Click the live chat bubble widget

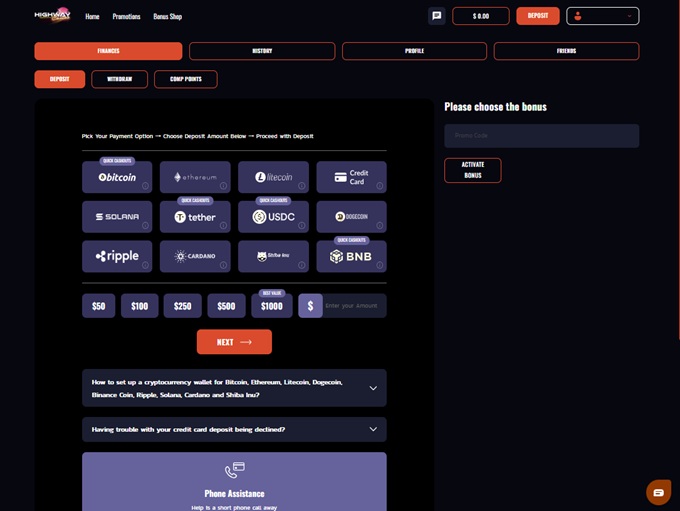tap(657, 492)
